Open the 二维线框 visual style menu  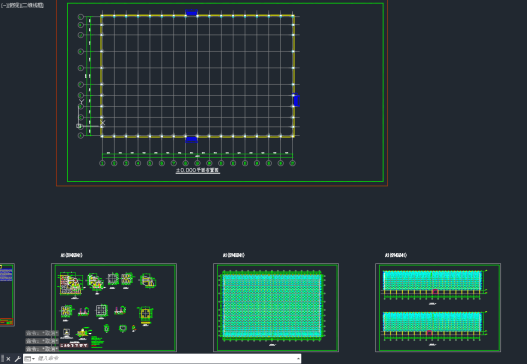[x=33, y=5]
